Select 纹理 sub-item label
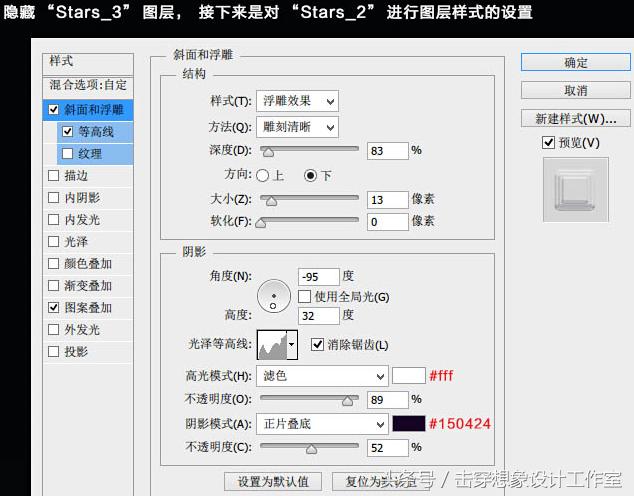This screenshot has height=496, width=634. tap(90, 154)
